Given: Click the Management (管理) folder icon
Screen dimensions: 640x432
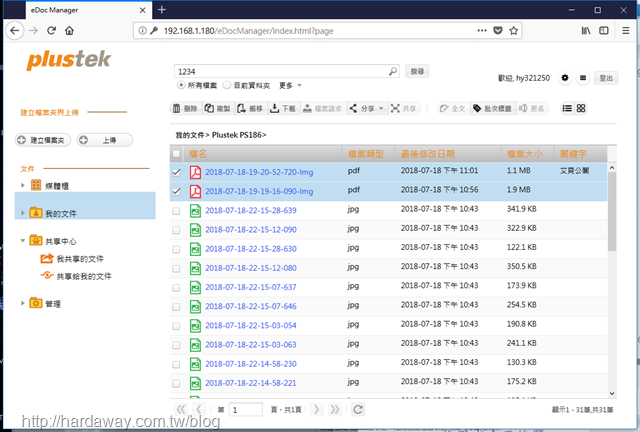Looking at the screenshot, I should pyautogui.click(x=36, y=303).
